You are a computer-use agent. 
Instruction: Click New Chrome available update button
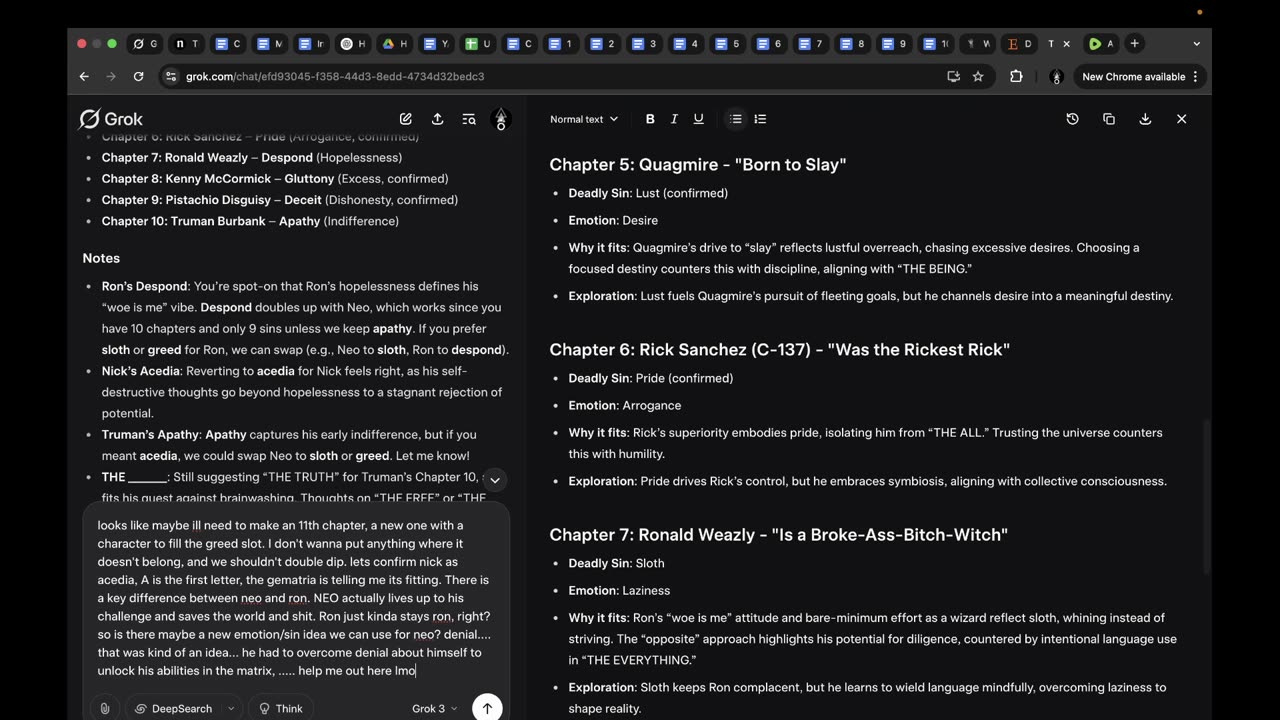point(1133,76)
